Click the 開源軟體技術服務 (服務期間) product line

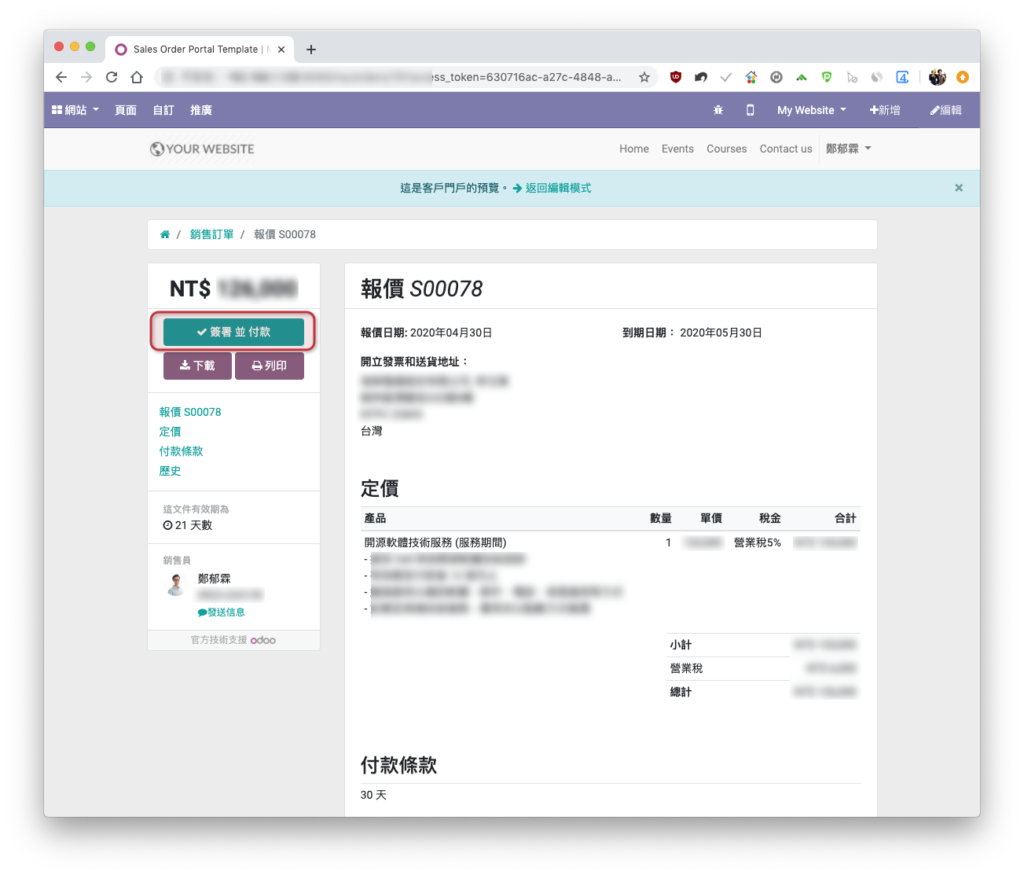(435, 543)
